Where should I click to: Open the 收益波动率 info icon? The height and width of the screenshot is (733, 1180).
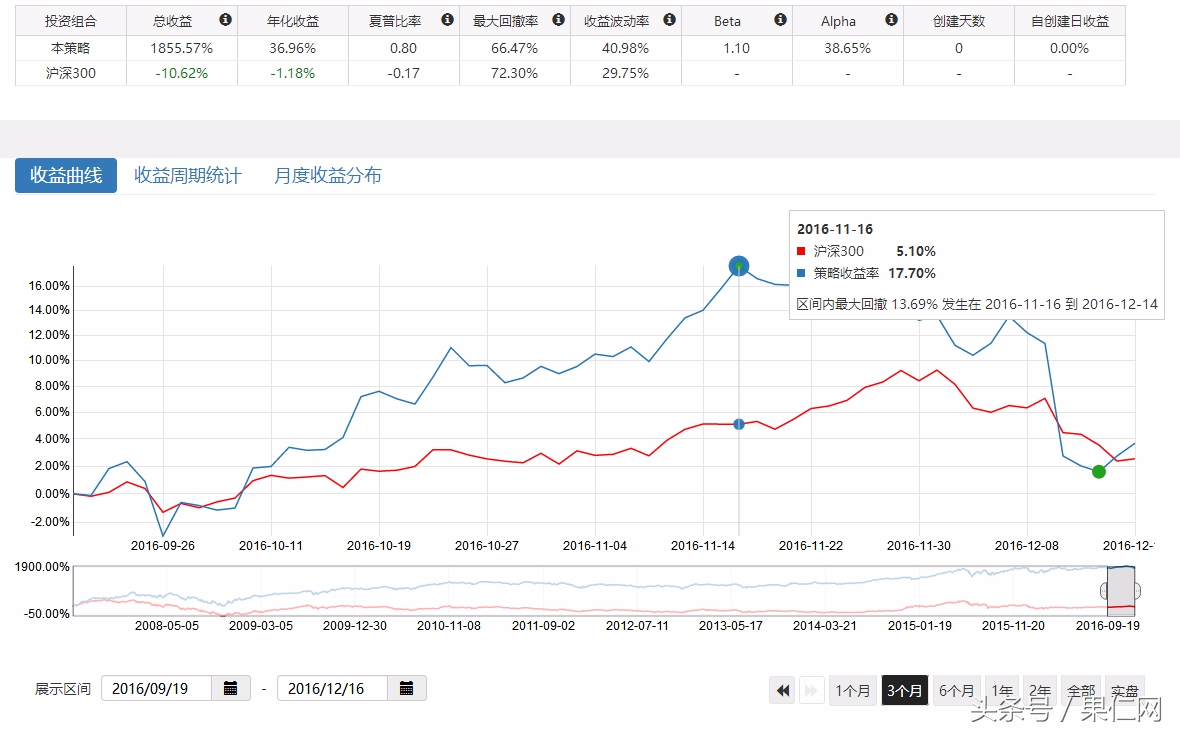coord(669,20)
